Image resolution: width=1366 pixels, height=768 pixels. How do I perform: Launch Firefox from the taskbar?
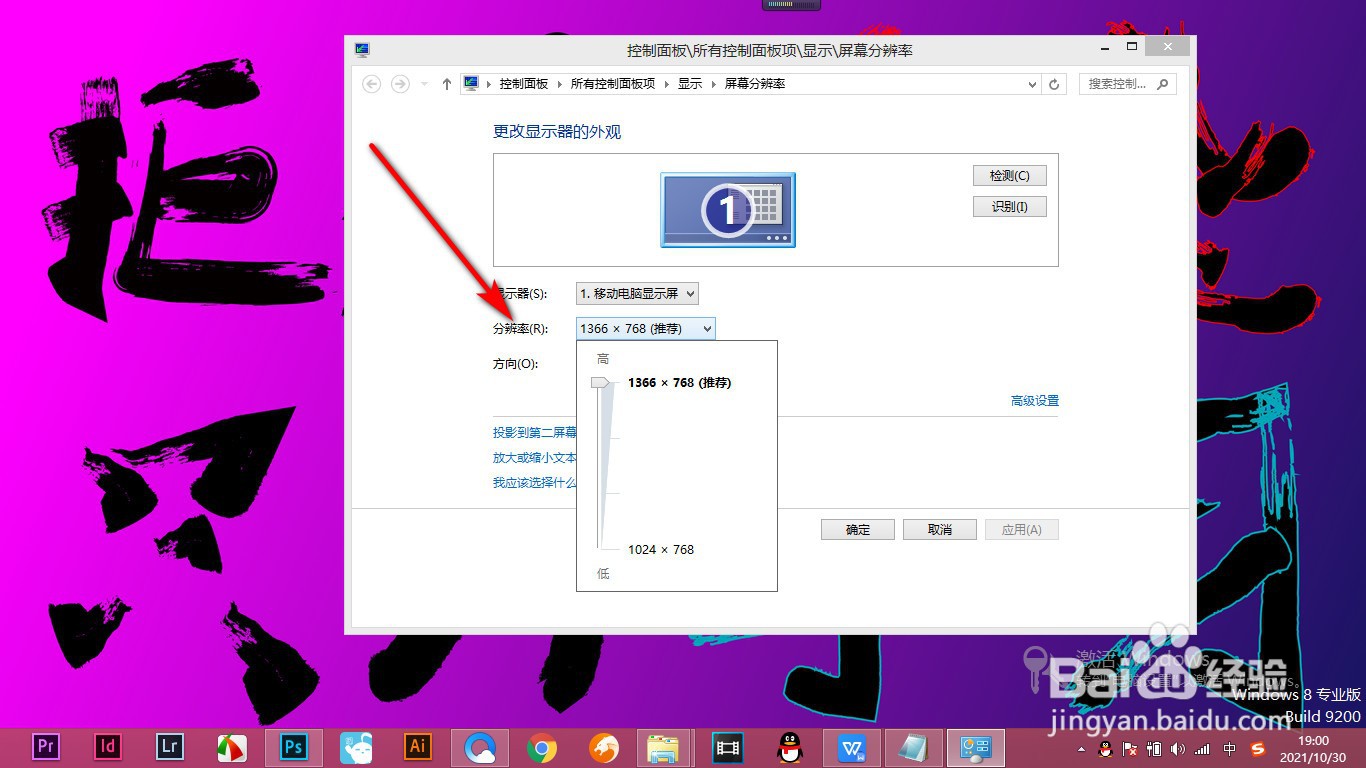[x=603, y=747]
